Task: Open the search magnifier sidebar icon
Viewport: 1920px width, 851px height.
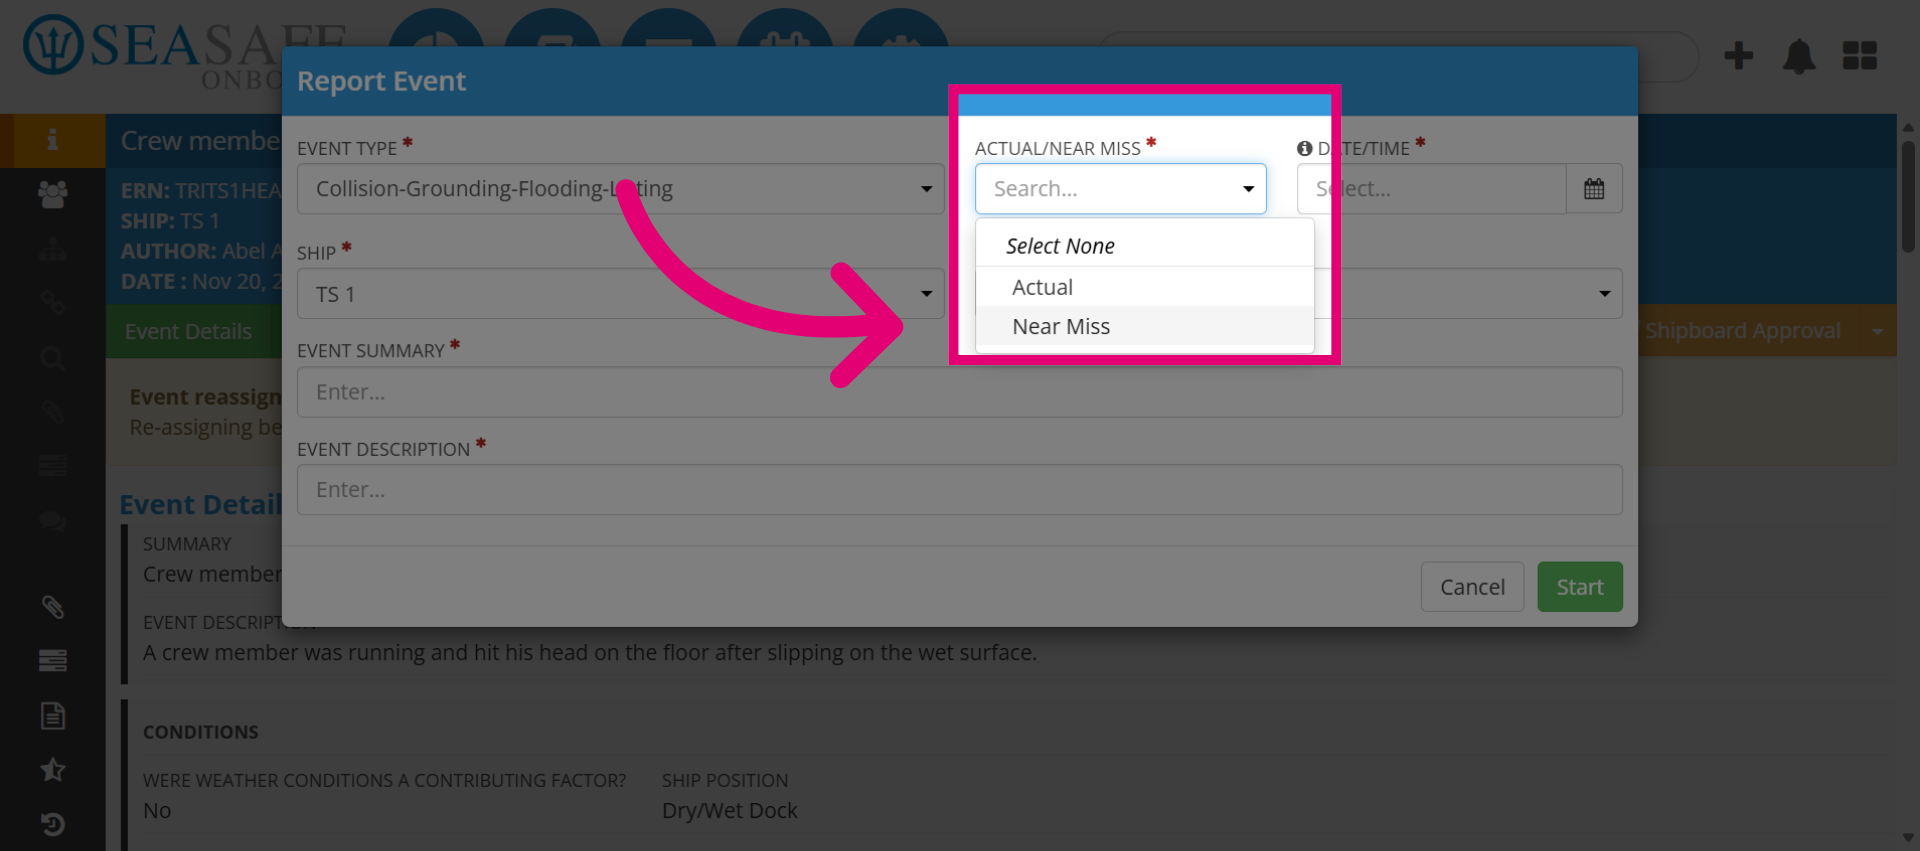Action: point(52,358)
